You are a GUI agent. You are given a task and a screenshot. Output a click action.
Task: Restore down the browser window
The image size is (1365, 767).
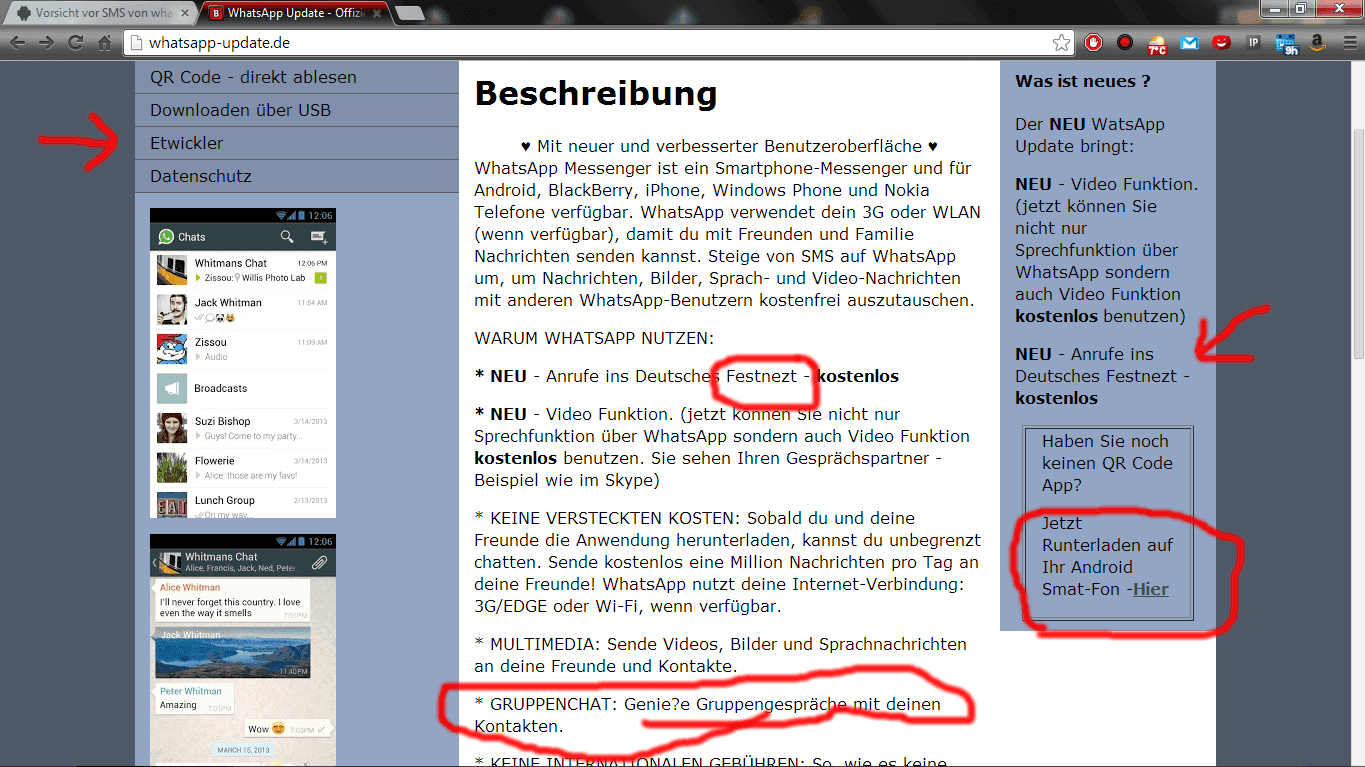click(x=1301, y=8)
